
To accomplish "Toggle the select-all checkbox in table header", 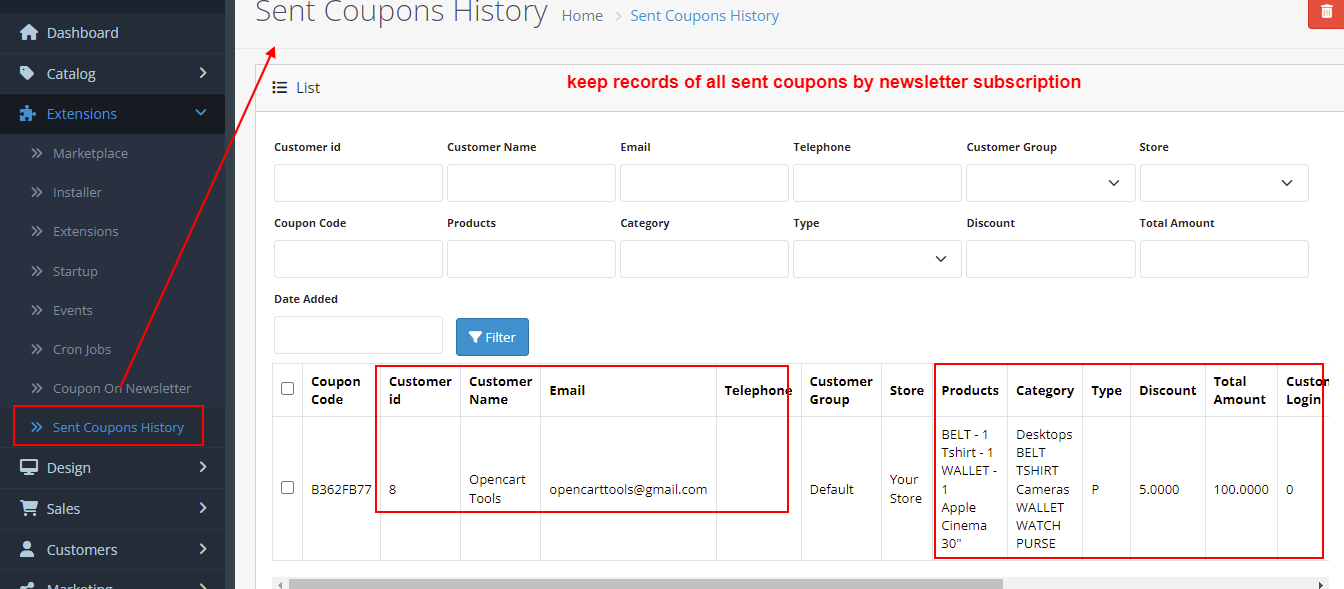I will point(288,389).
